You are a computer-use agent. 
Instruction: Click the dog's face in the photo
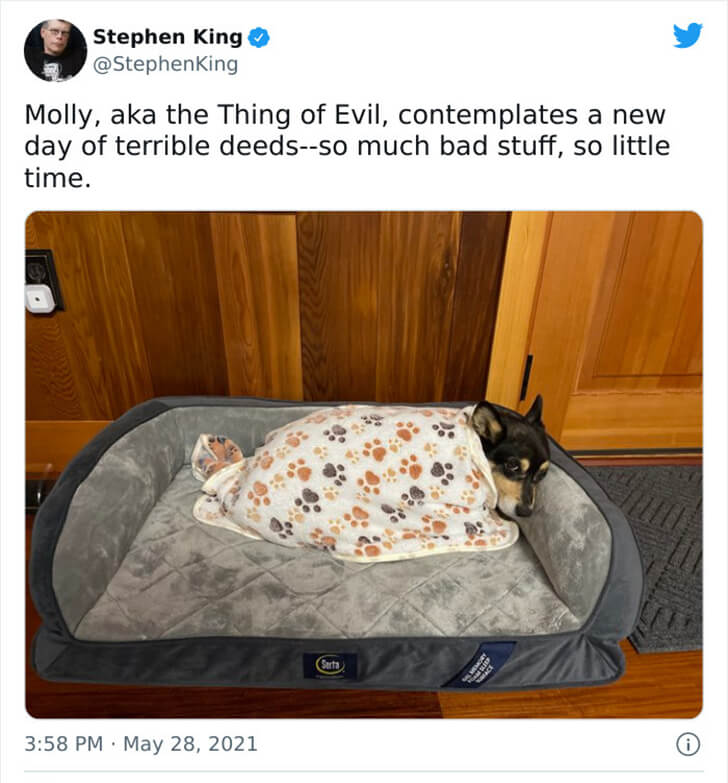(x=513, y=458)
